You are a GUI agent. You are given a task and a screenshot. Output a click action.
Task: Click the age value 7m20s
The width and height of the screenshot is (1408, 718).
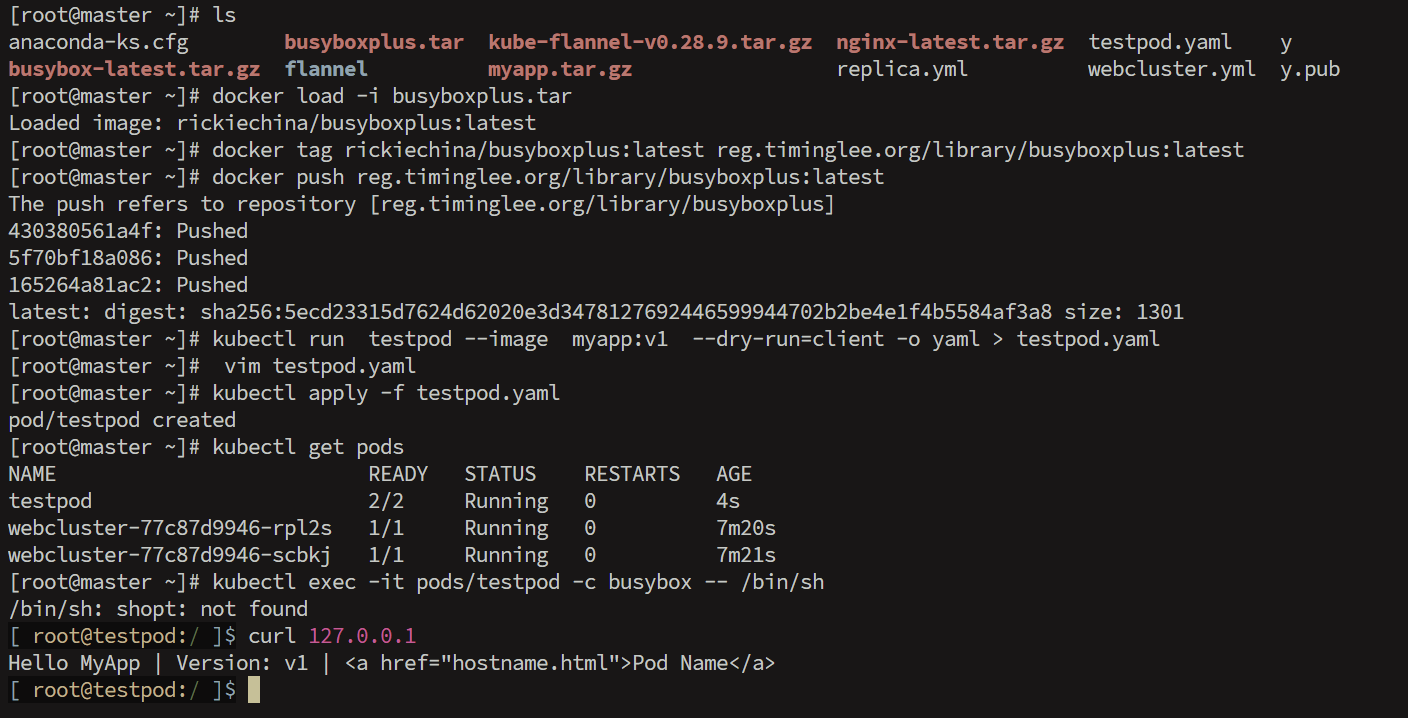[746, 528]
